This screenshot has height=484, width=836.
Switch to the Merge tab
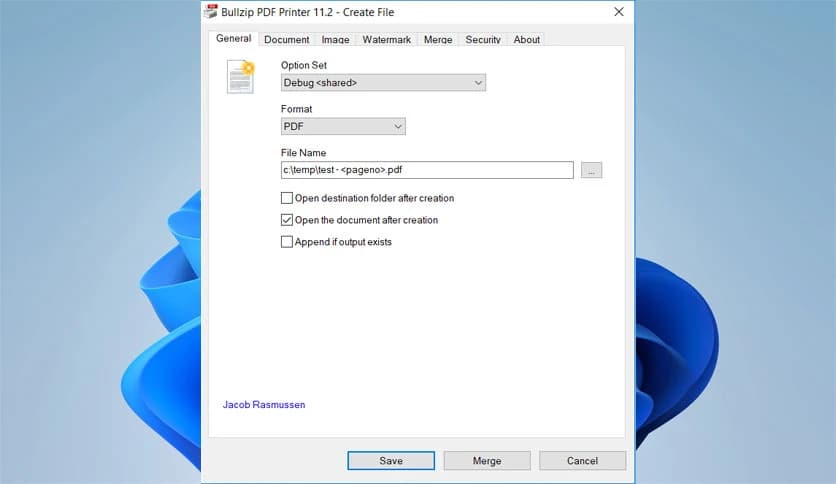(438, 39)
